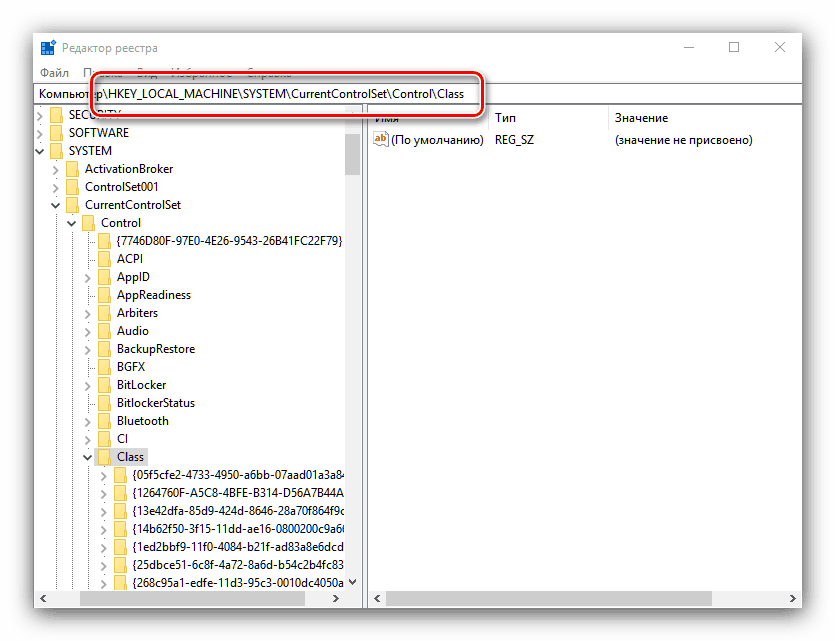Click the ControlSet001 folder icon
The width and height of the screenshot is (835, 641).
tap(72, 187)
